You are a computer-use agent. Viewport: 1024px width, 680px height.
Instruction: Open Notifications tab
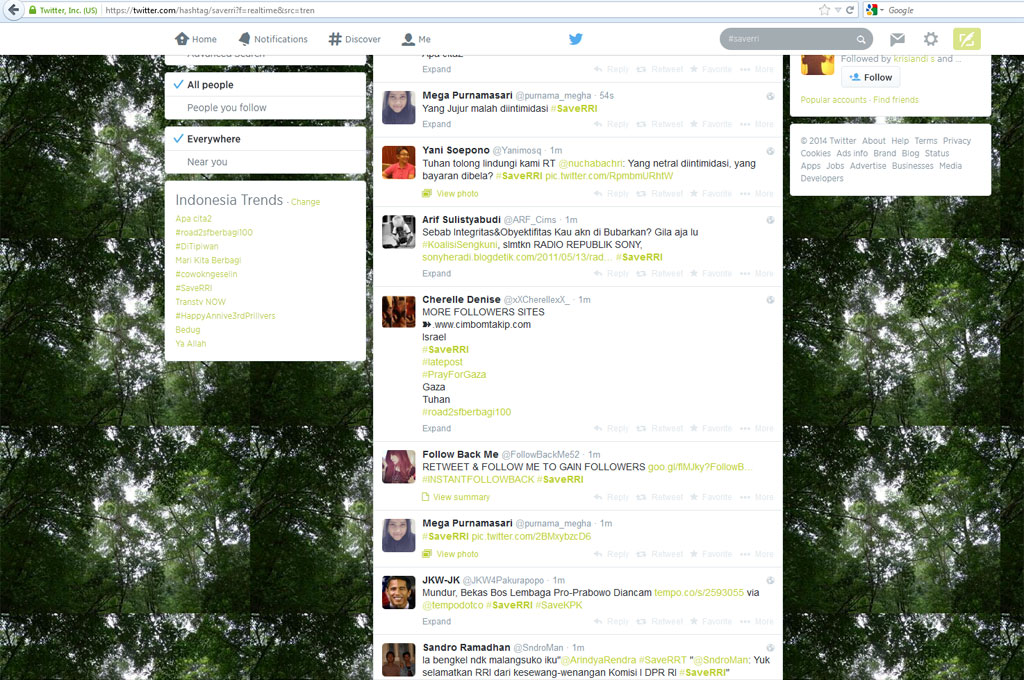click(x=273, y=39)
